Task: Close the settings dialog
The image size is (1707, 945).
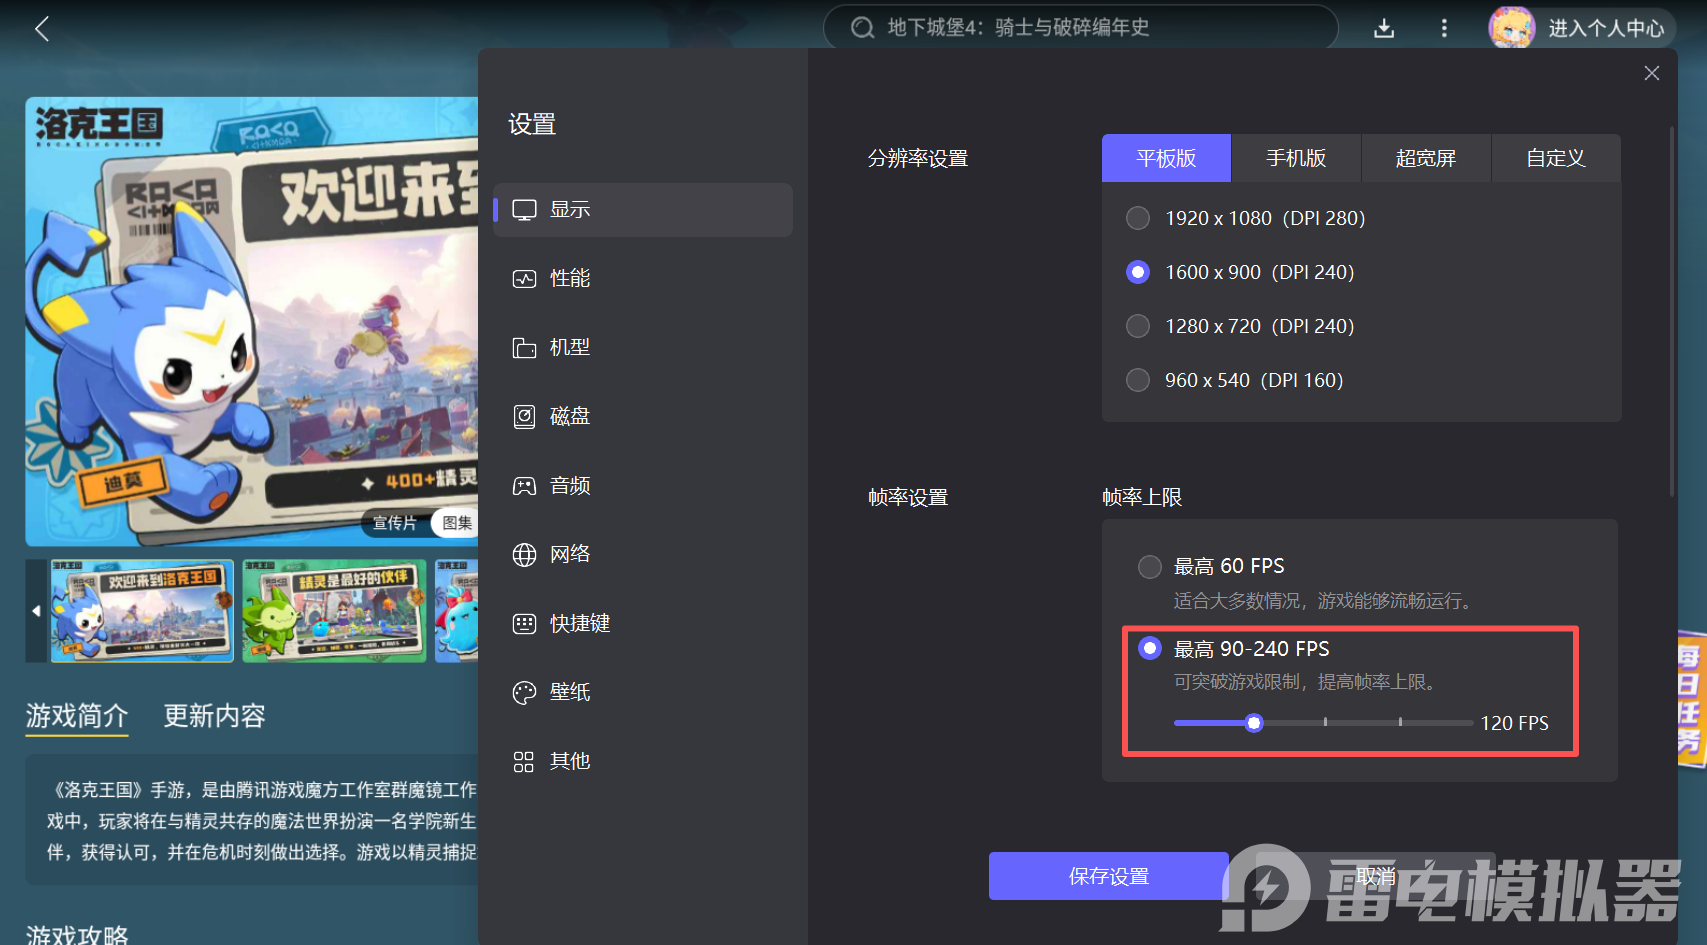Action: click(x=1652, y=73)
